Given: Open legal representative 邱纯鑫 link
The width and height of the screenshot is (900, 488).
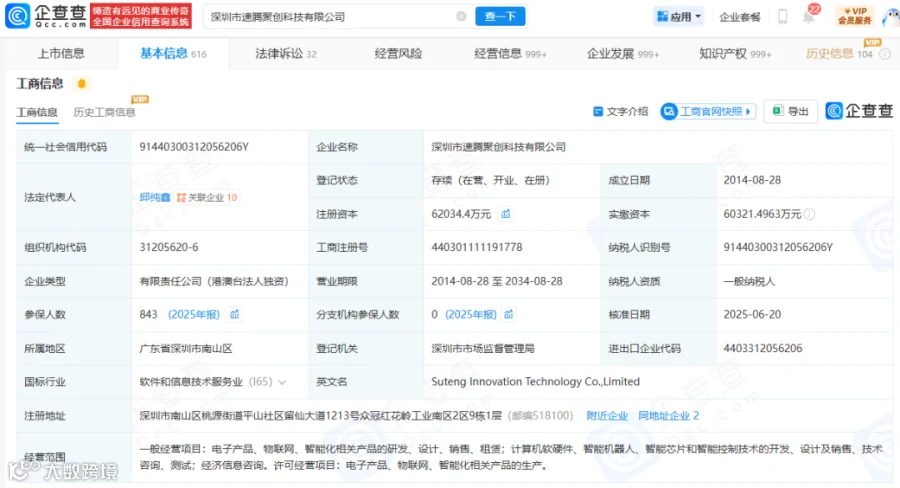Looking at the screenshot, I should (x=155, y=197).
